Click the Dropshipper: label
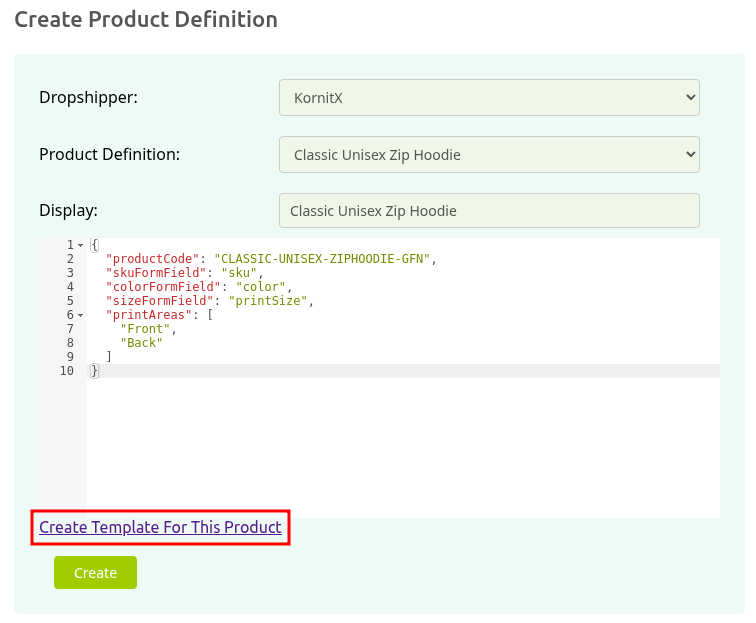756x623 pixels. click(88, 97)
